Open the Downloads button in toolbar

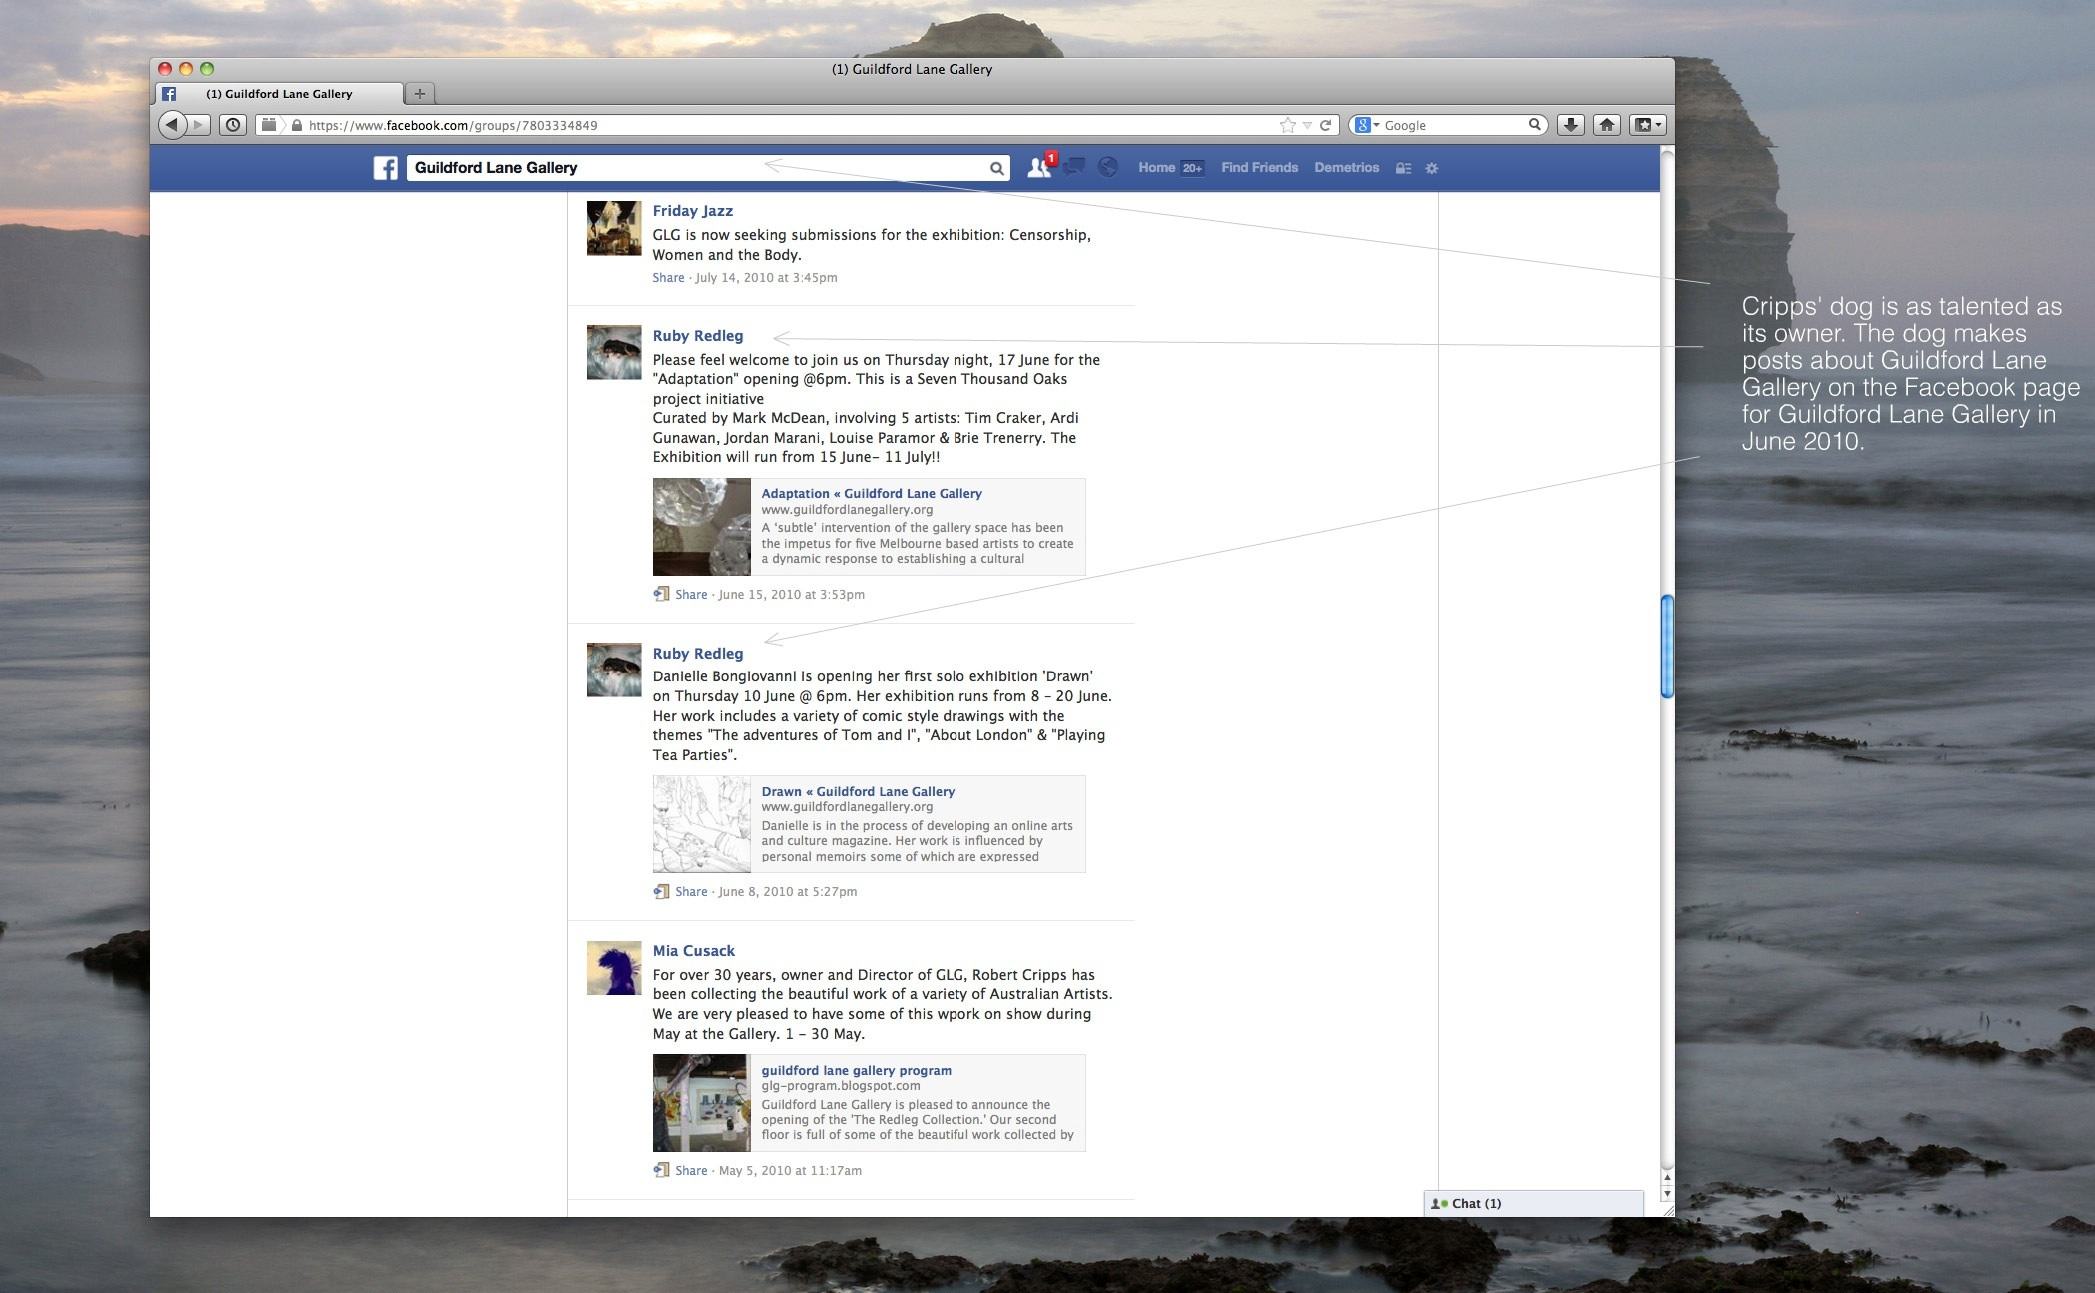point(1571,125)
